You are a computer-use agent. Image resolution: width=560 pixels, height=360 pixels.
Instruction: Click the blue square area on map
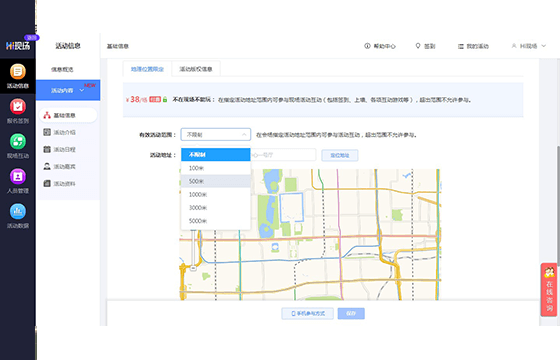click(291, 208)
